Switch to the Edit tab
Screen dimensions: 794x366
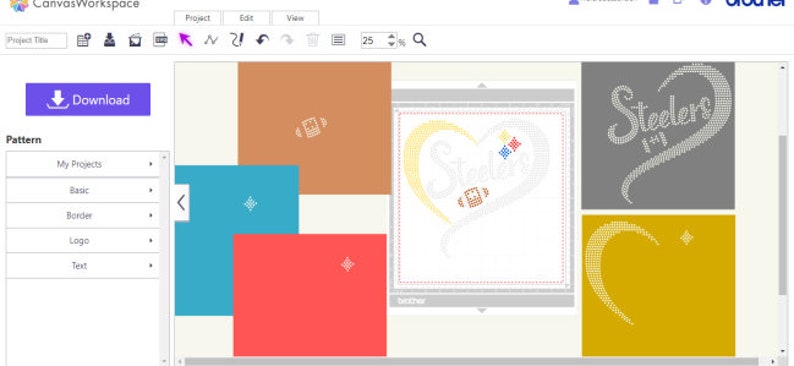coord(246,18)
